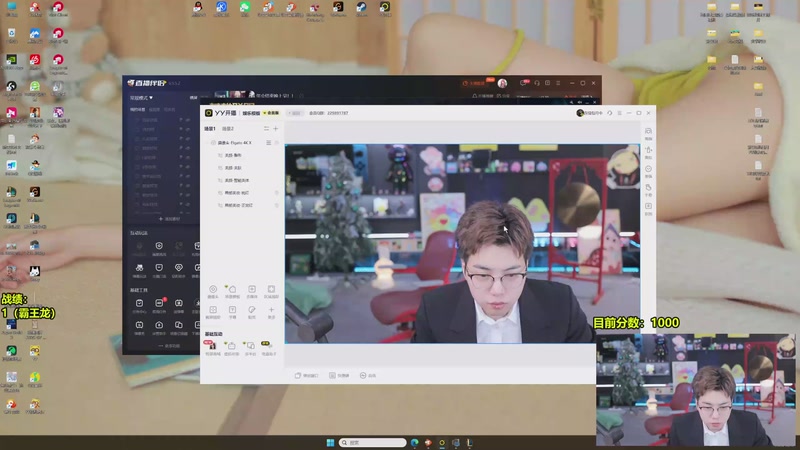Open the Windows Start menu
Viewport: 800px width, 450px height.
tap(330, 442)
